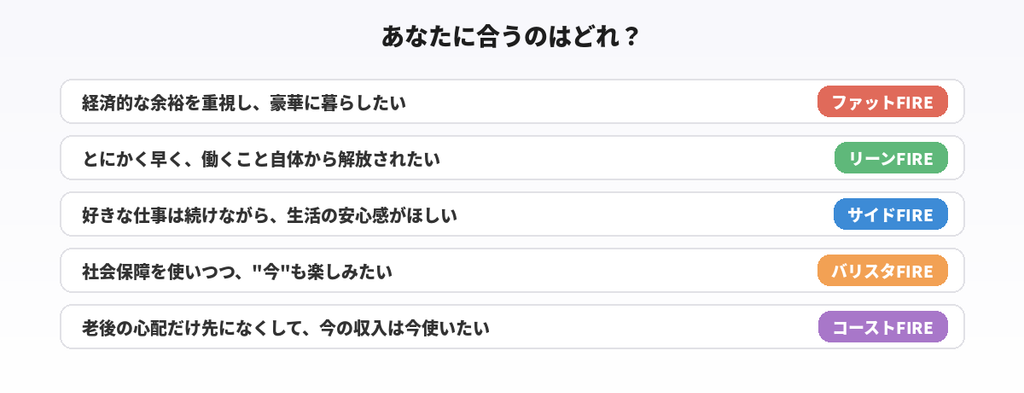
Task: Click the word 豪華 in first row
Action: [287, 102]
